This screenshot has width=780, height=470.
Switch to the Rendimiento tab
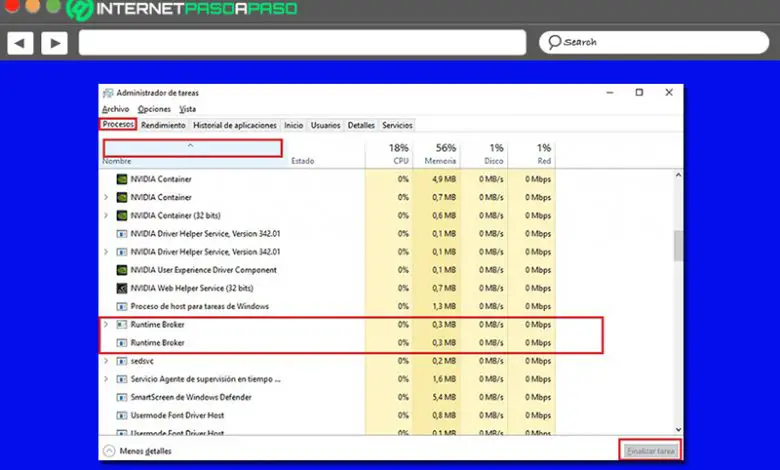coord(163,125)
